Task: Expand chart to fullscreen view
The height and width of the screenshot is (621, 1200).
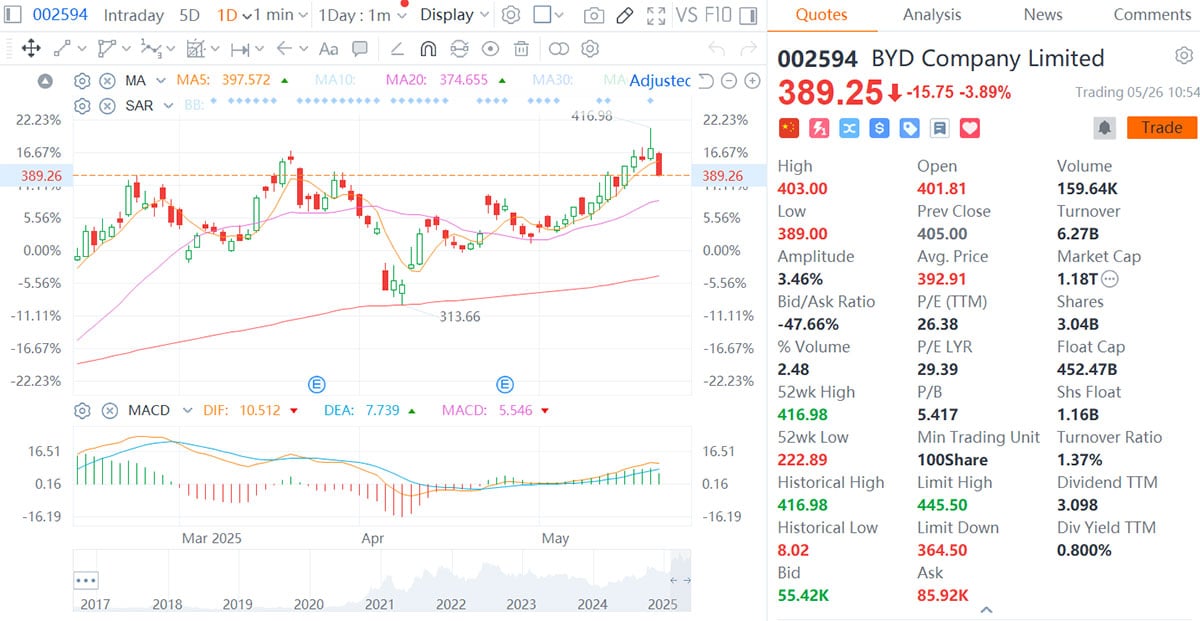Action: (x=657, y=15)
